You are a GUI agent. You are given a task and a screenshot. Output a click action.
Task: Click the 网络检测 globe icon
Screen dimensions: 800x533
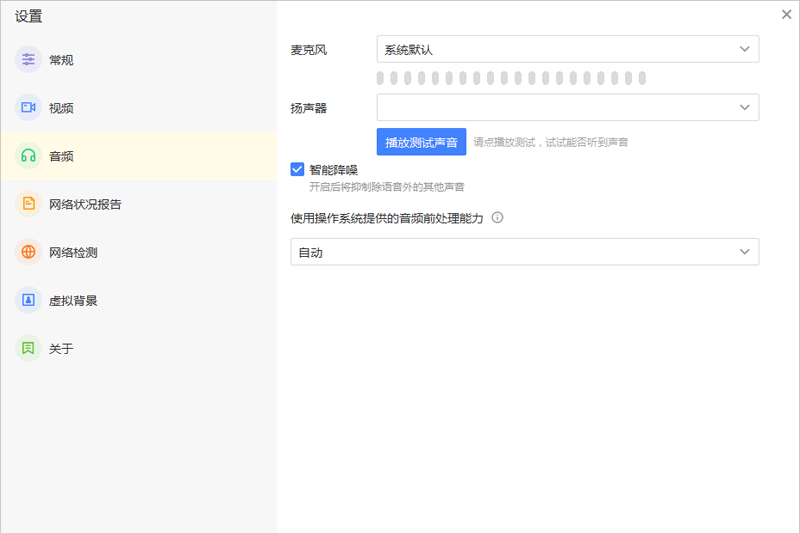coord(29,252)
